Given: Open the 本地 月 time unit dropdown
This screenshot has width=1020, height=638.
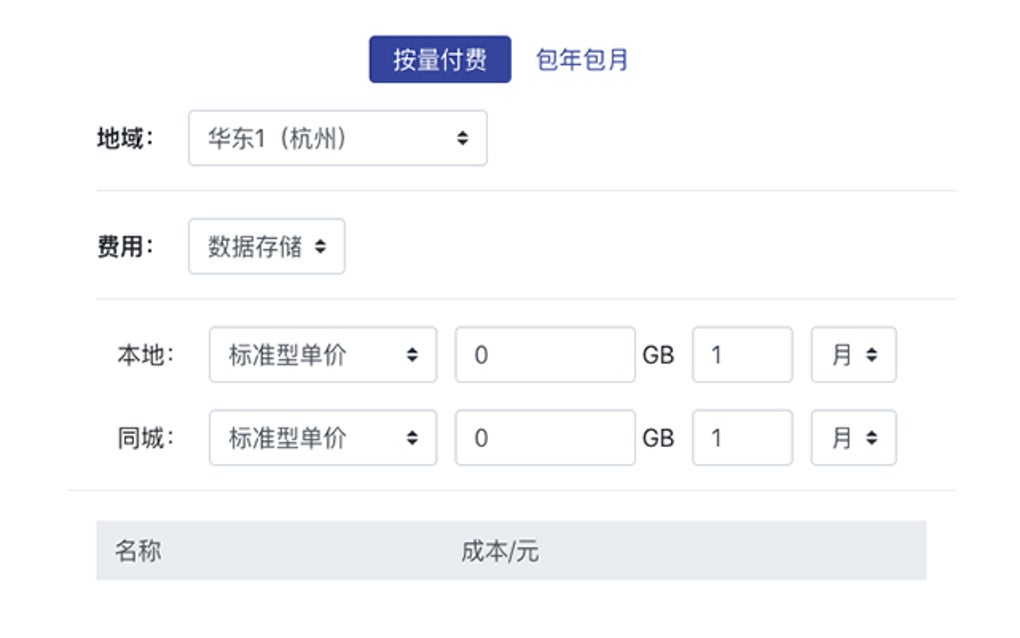Looking at the screenshot, I should 853,354.
